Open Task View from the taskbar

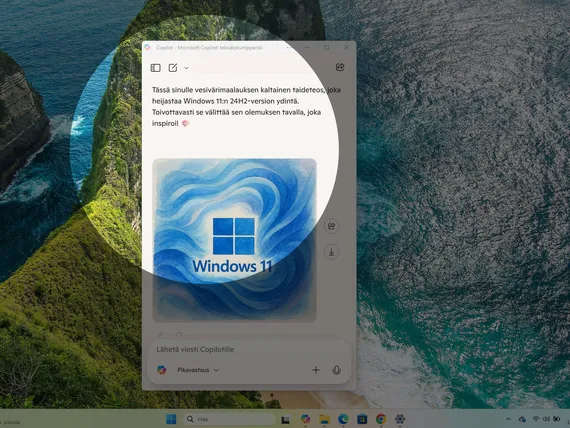point(286,420)
